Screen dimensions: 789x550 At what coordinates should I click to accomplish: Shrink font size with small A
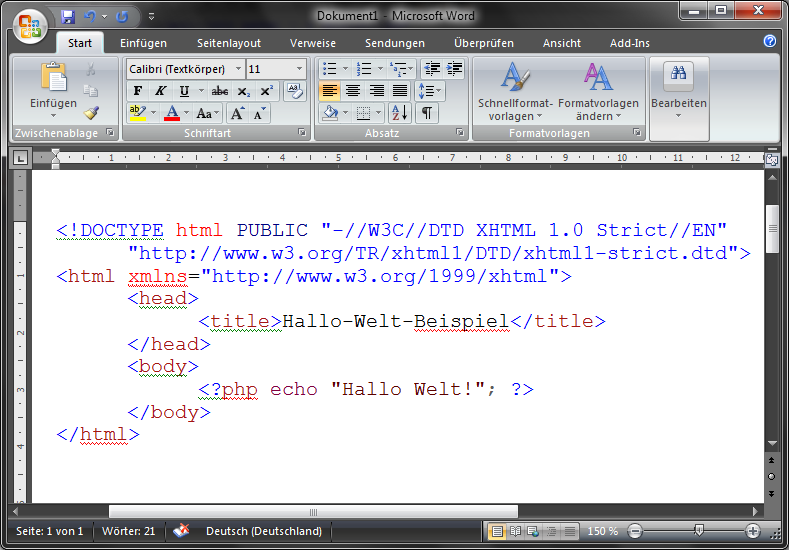click(260, 113)
